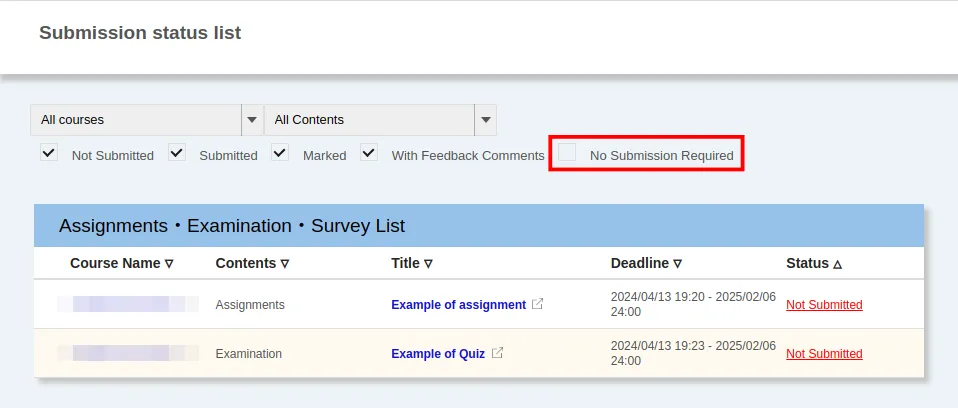Image resolution: width=958 pixels, height=408 pixels.
Task: Open the Example of Quiz link
Action: (x=438, y=354)
